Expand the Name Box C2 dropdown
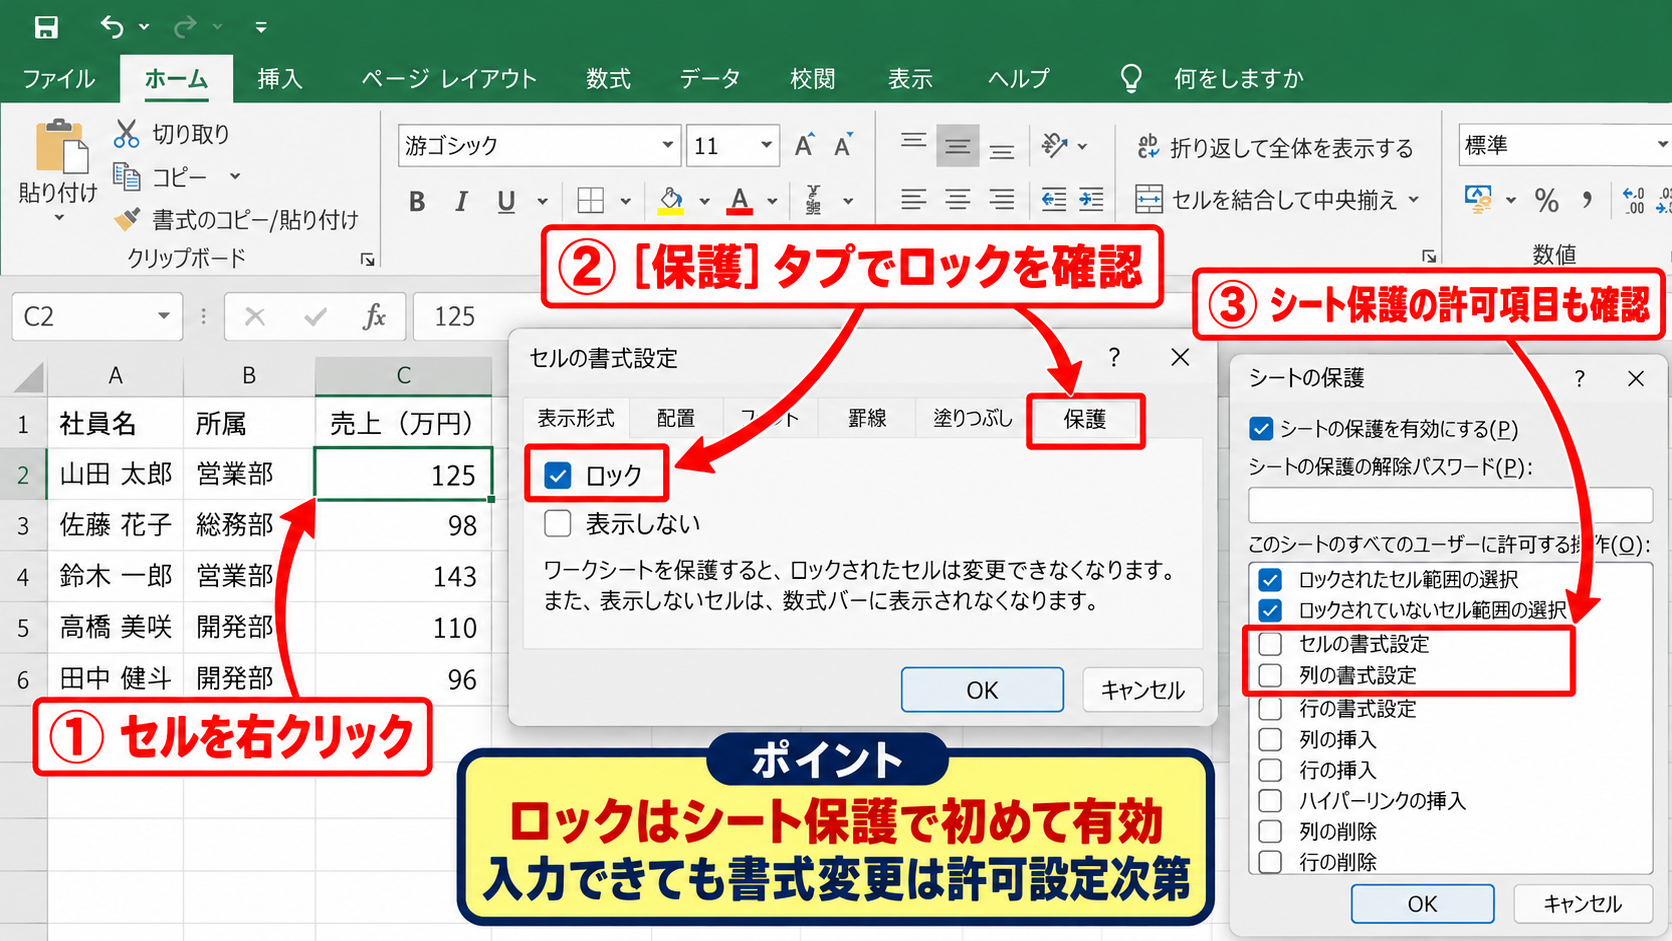 pyautogui.click(x=163, y=317)
